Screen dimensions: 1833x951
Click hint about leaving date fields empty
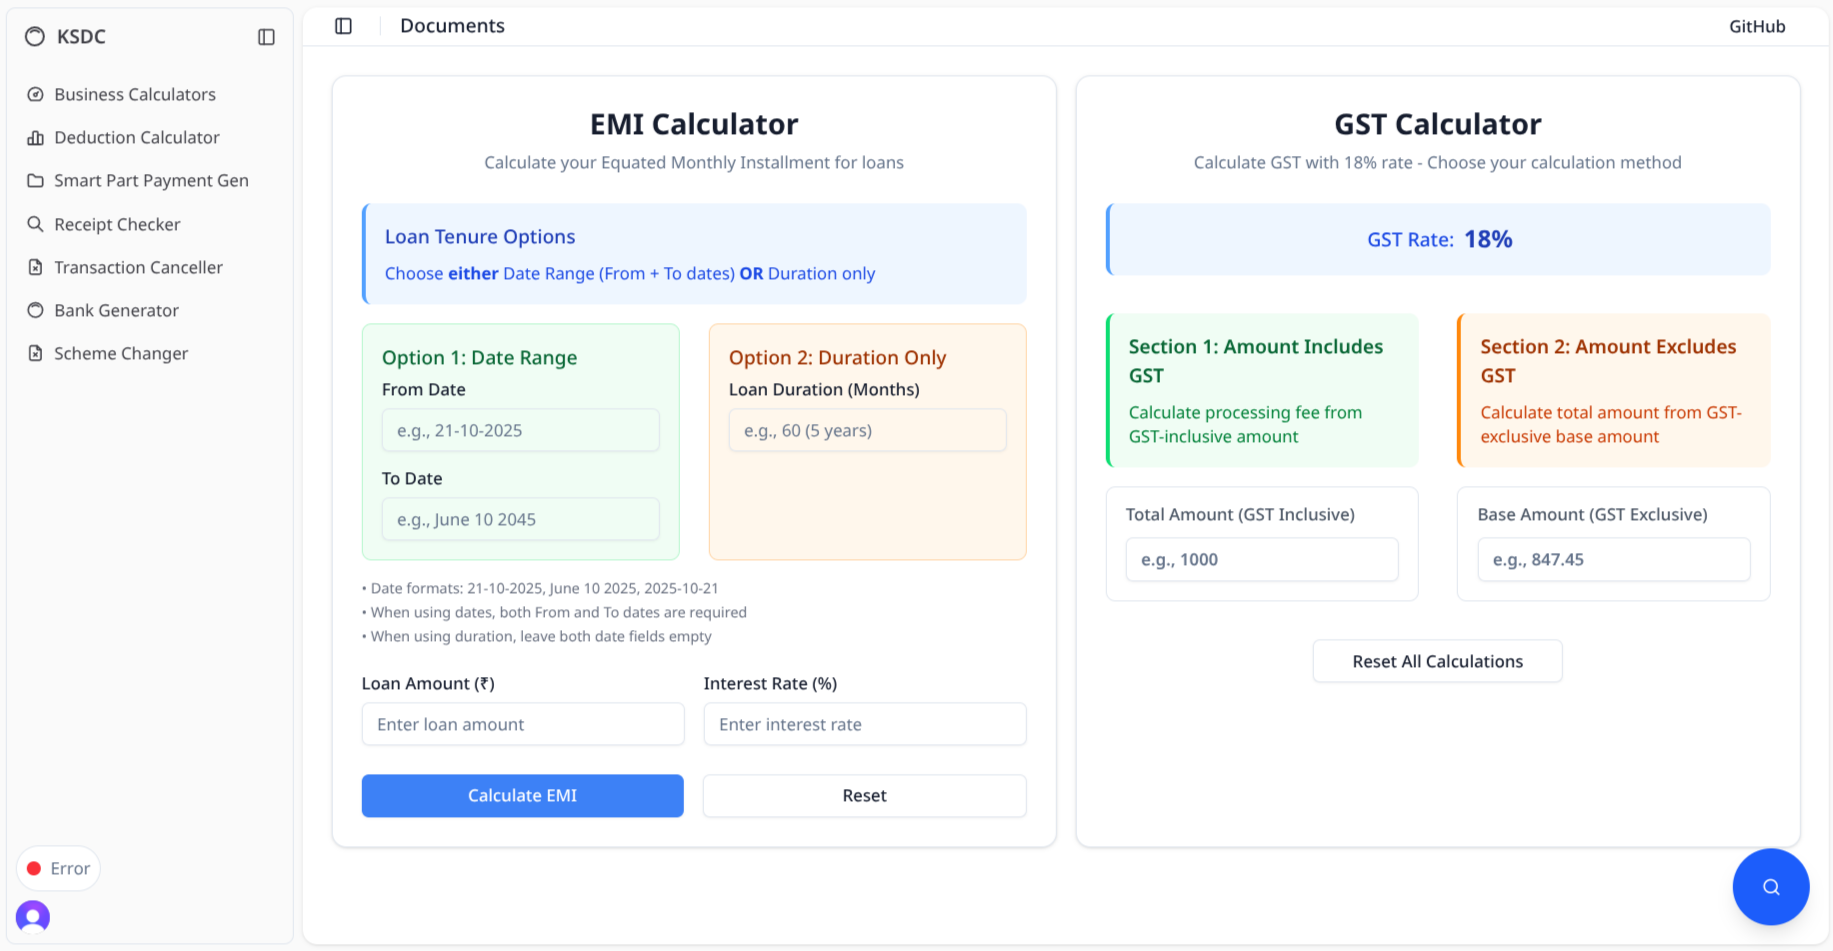click(537, 636)
